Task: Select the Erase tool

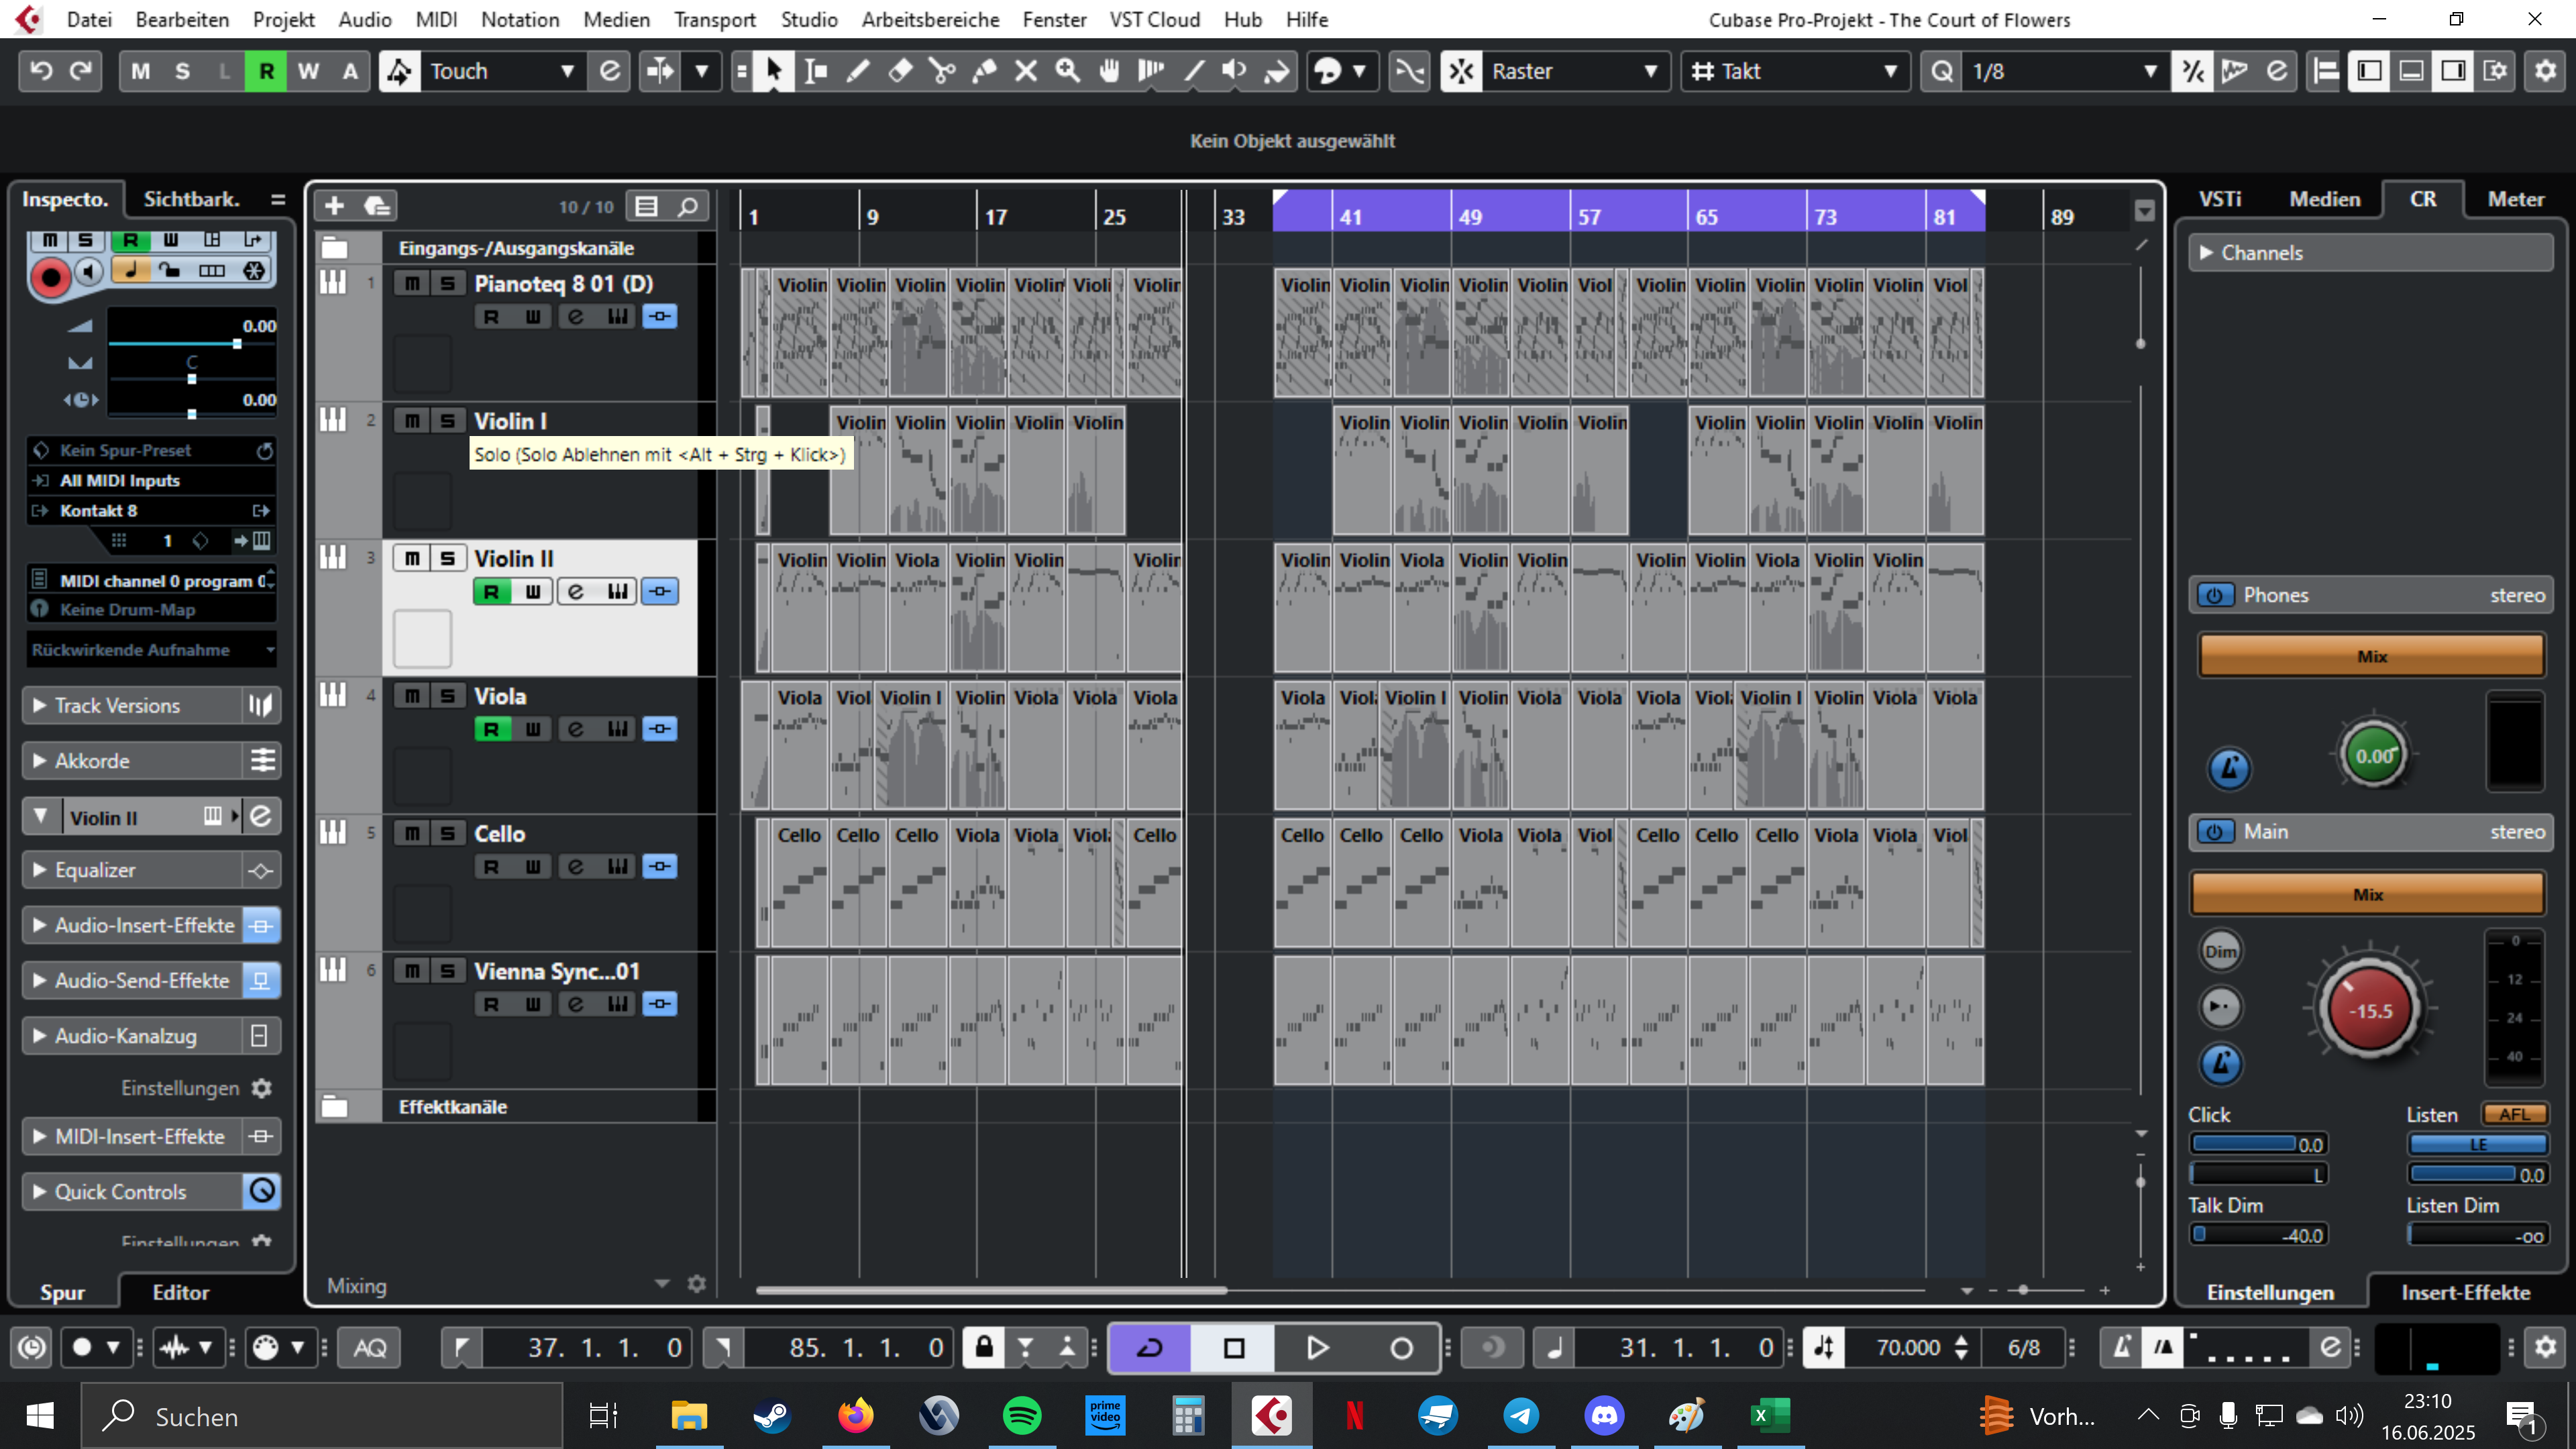Action: point(900,71)
